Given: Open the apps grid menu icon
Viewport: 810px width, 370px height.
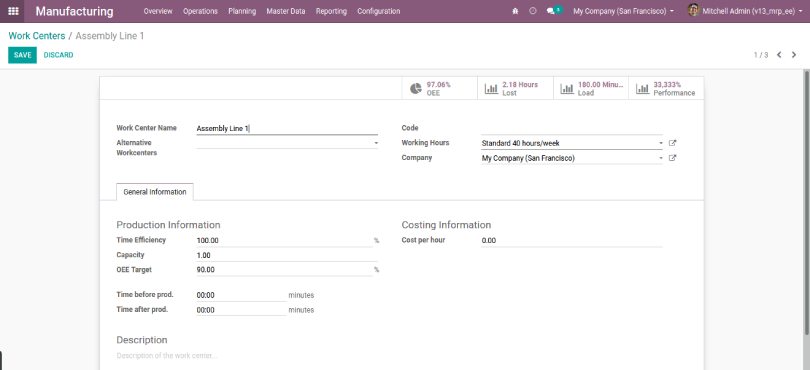Looking at the screenshot, I should tap(13, 11).
